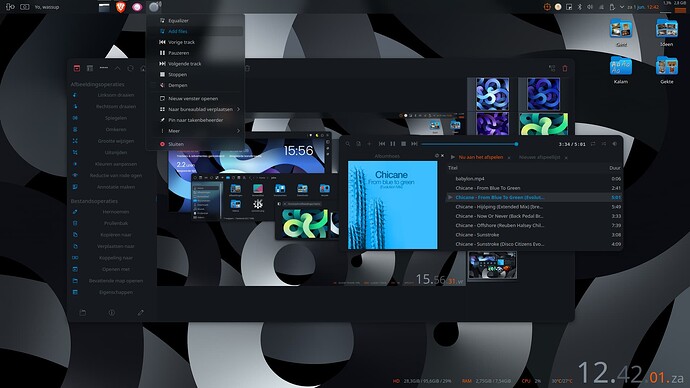690x388 pixels.
Task: Select the purple swirl thumbnail
Action: pos(492,124)
